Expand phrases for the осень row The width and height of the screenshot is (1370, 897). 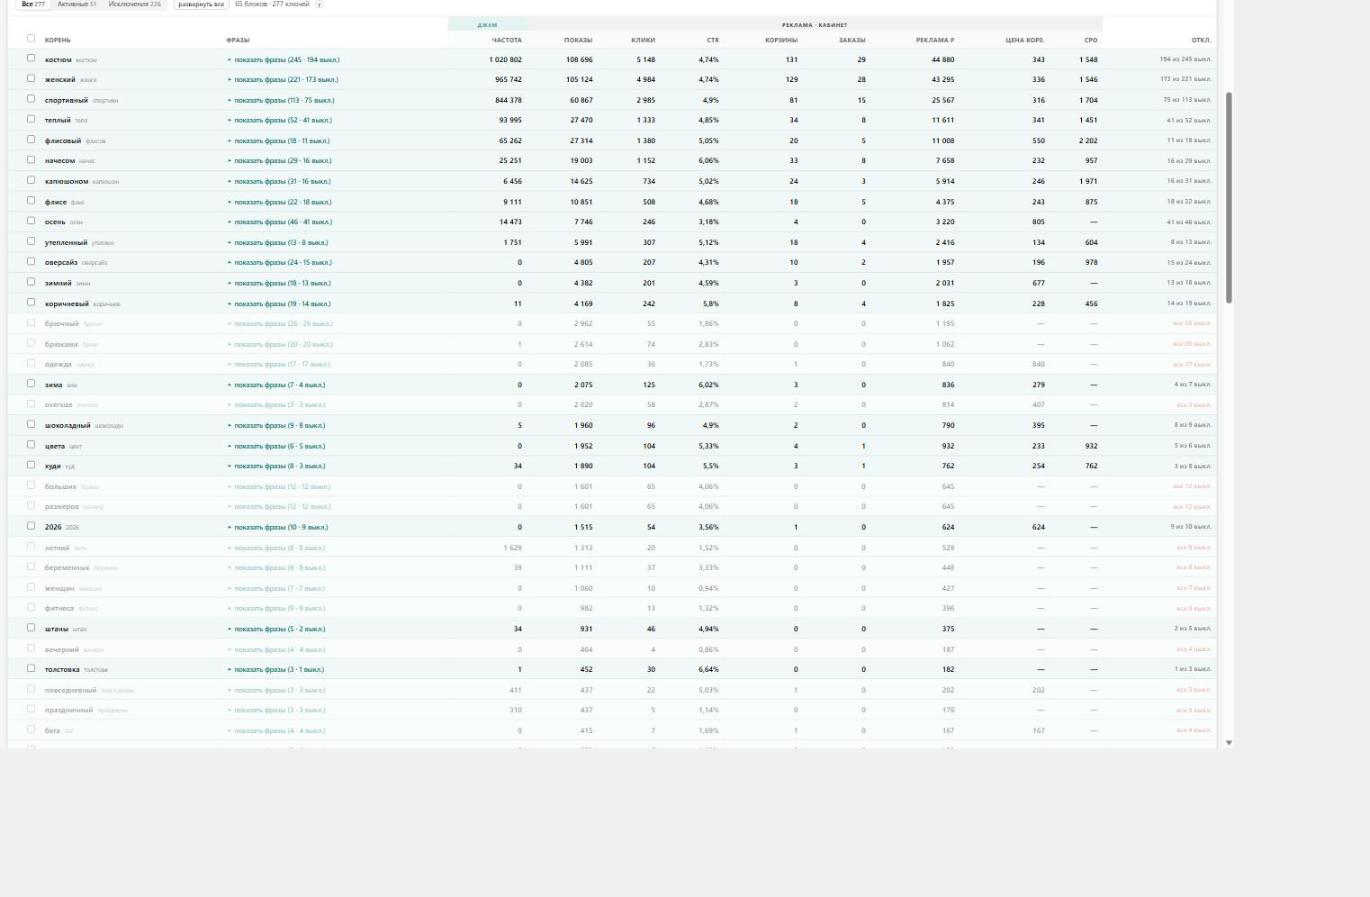coord(280,222)
